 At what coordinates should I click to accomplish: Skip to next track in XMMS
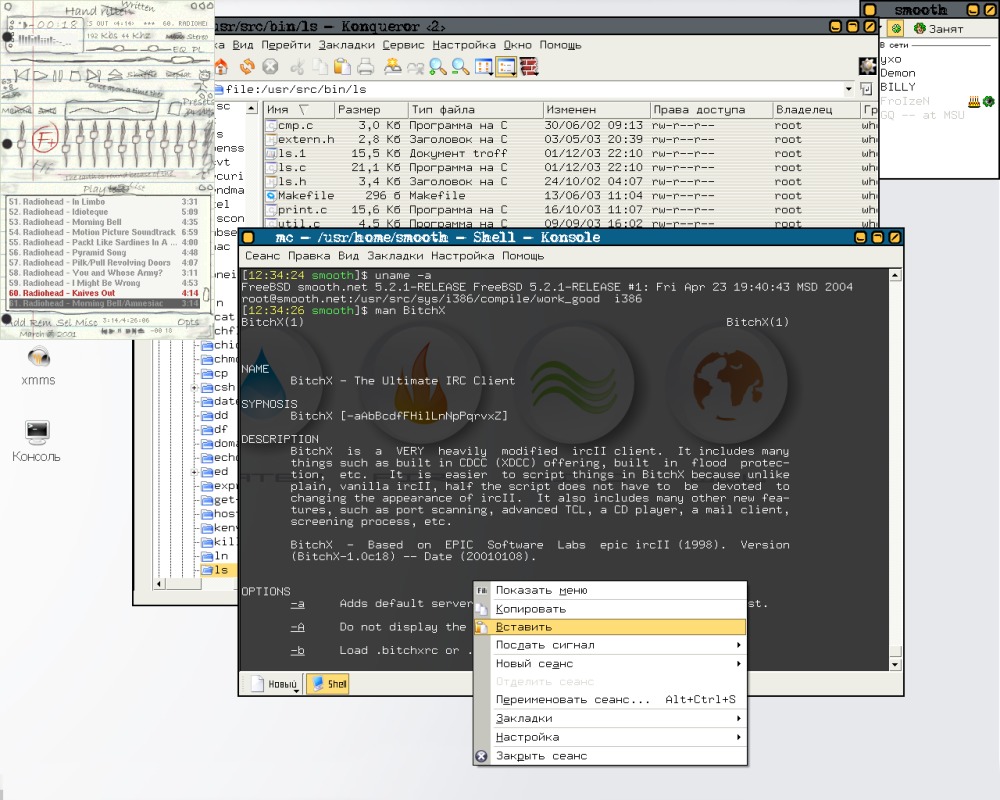click(x=93, y=75)
